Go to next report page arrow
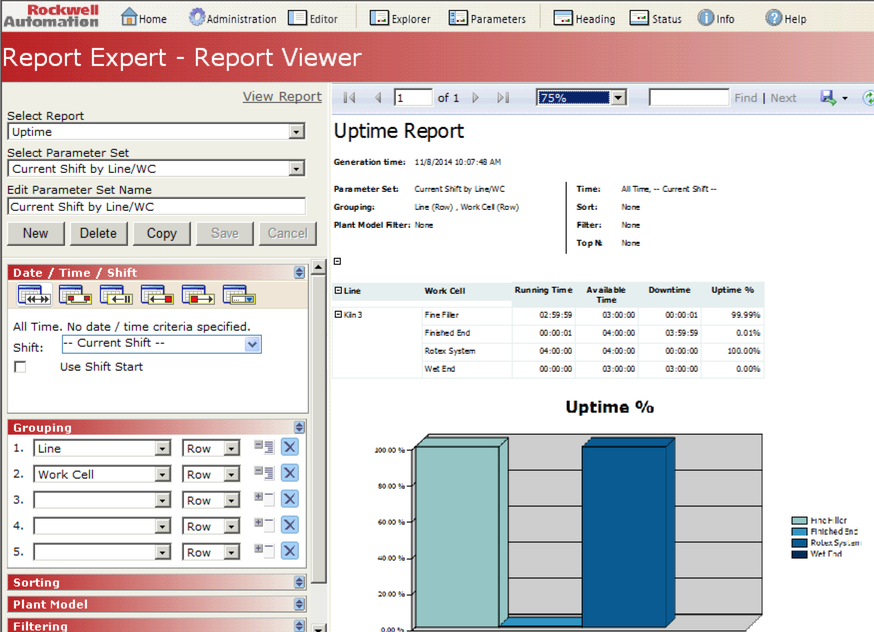Viewport: 874px width, 632px height. coord(476,98)
